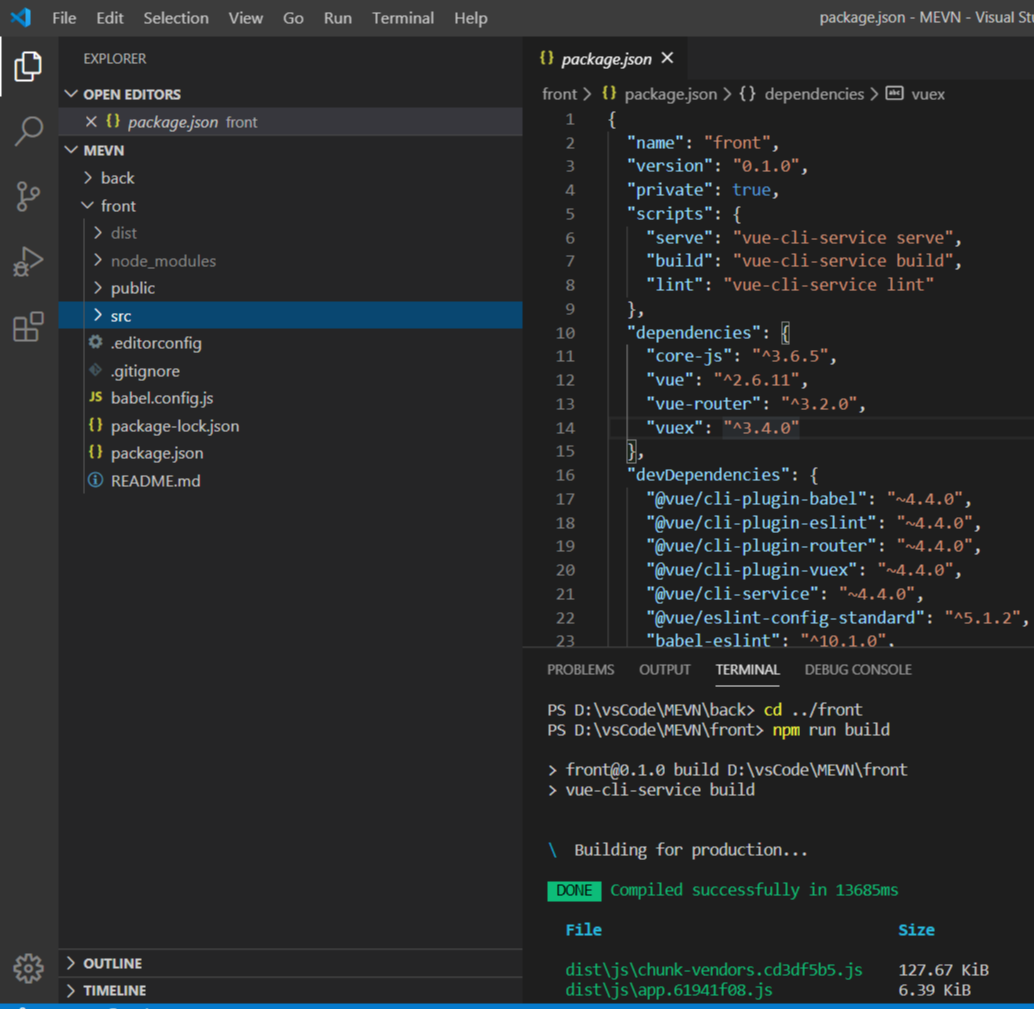Click dist\js\chunk-vendors.cd3df5b5.js in terminal
1034x1009 pixels.
click(x=714, y=969)
